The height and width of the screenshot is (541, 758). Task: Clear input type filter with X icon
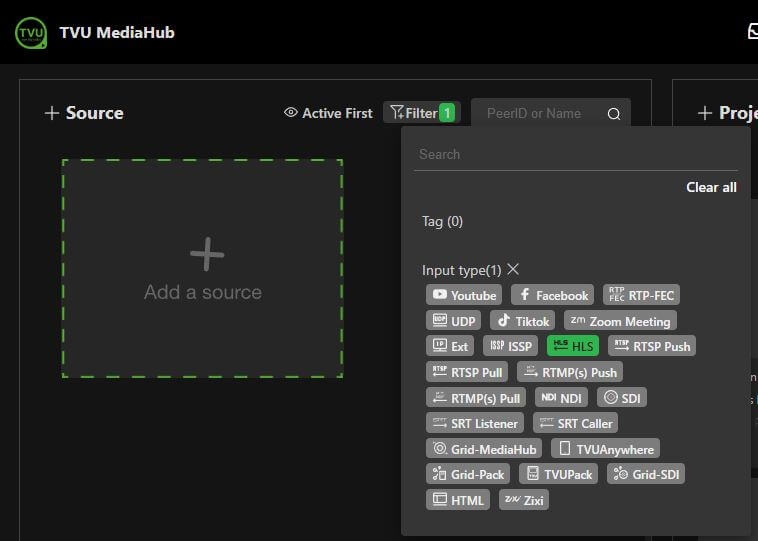click(513, 269)
